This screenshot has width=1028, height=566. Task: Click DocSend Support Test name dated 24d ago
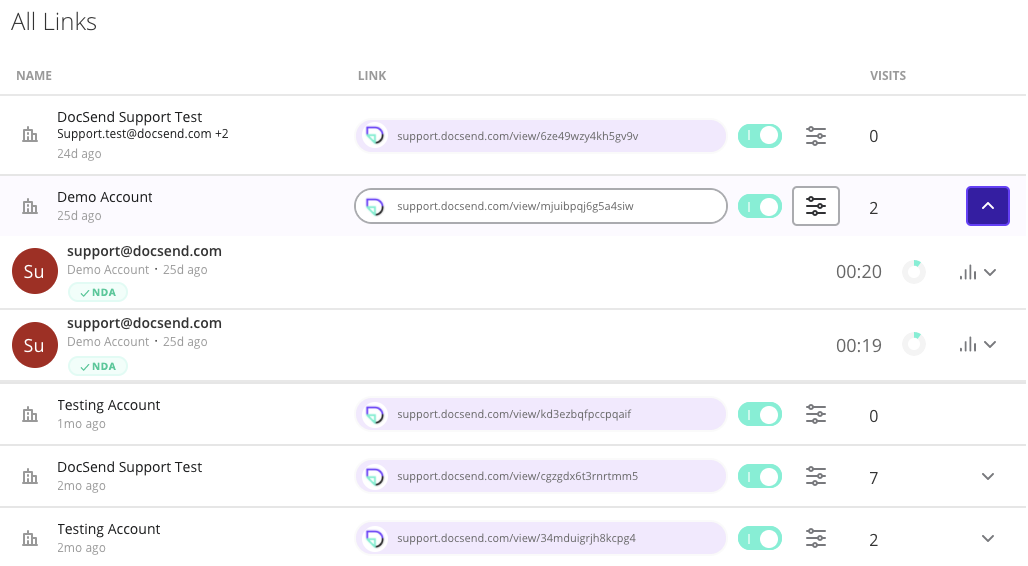click(x=129, y=117)
